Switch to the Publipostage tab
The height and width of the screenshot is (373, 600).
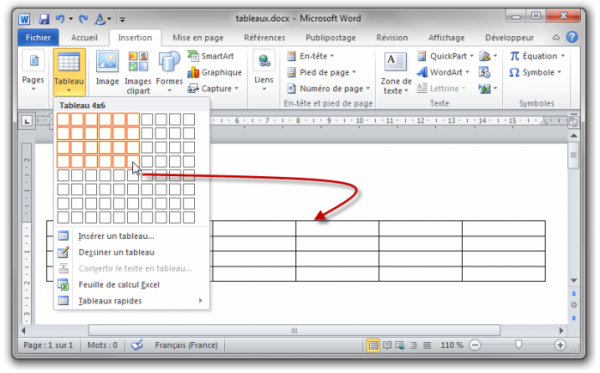click(x=331, y=37)
